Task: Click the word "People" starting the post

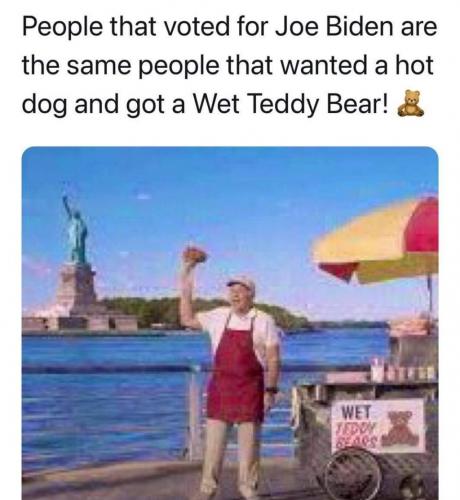Action: [x=62, y=27]
